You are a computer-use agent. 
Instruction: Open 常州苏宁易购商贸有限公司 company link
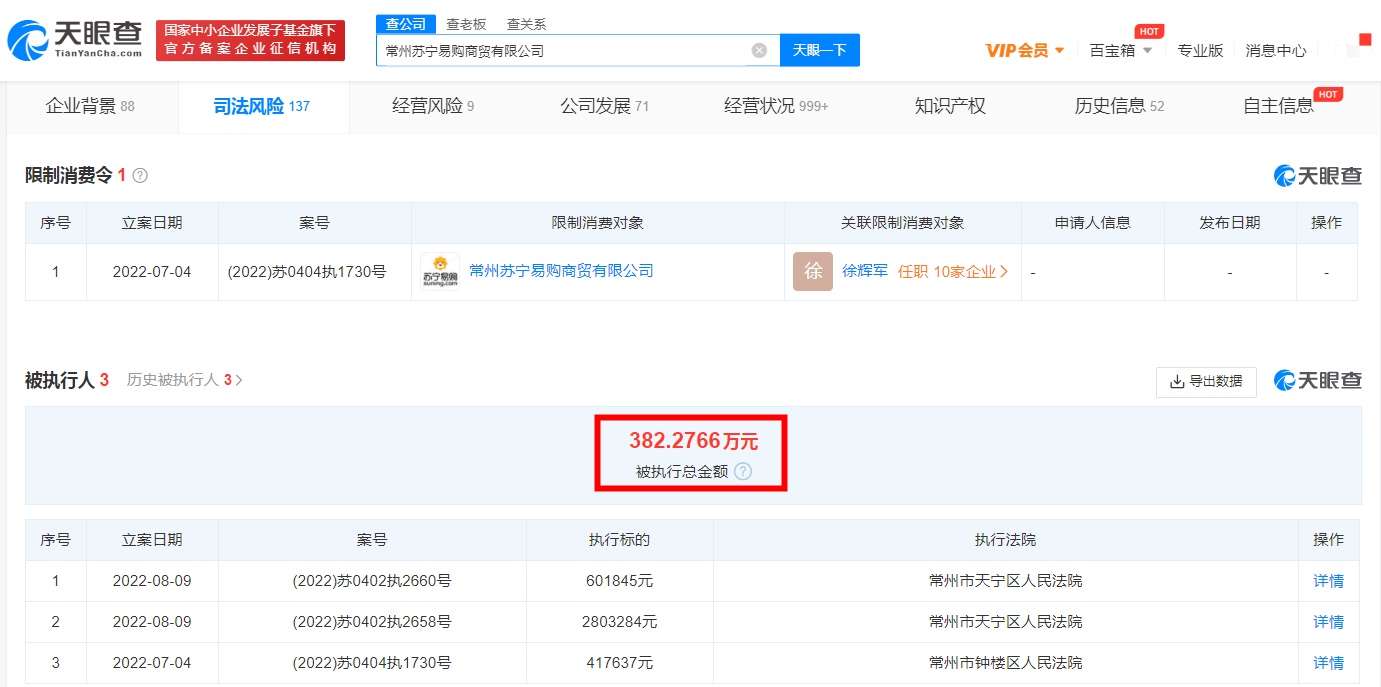pos(561,271)
